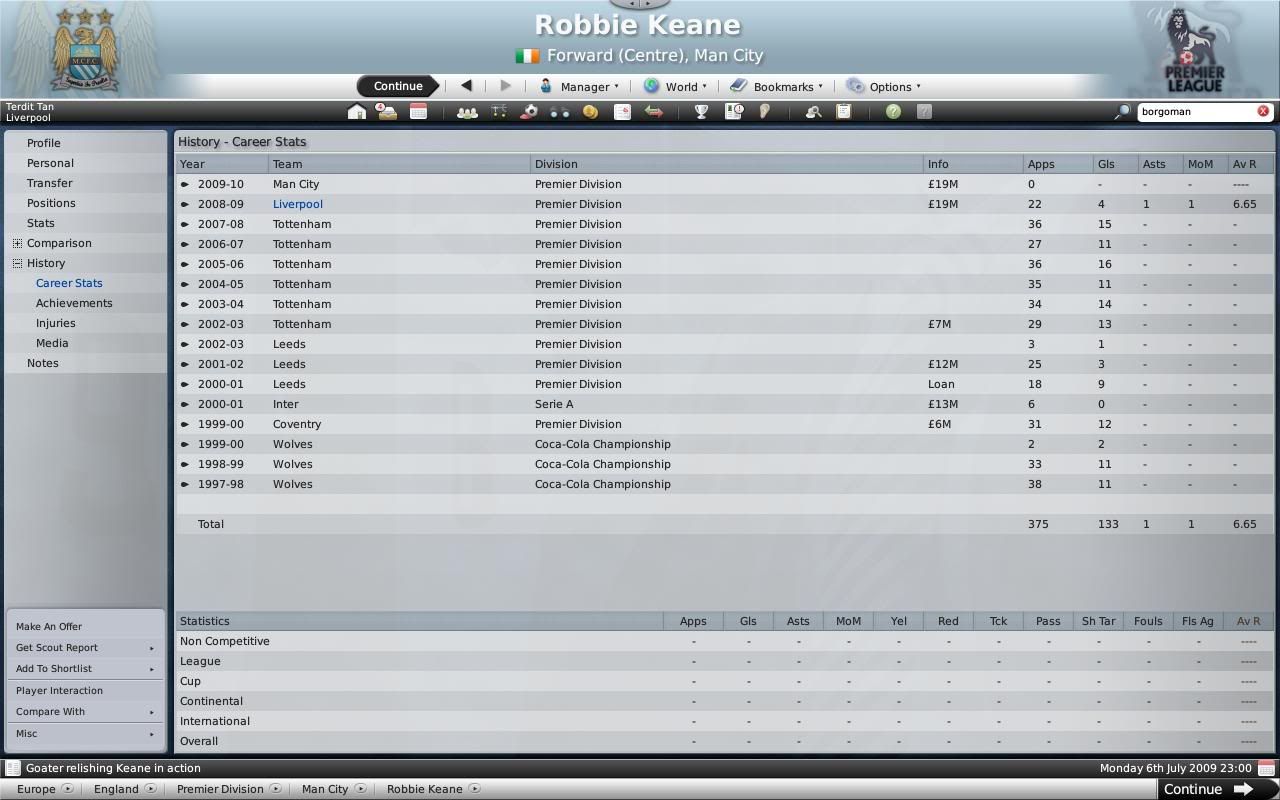This screenshot has width=1280, height=800.
Task: Expand the 2009-10 Man City season row arrow
Action: [x=185, y=184]
